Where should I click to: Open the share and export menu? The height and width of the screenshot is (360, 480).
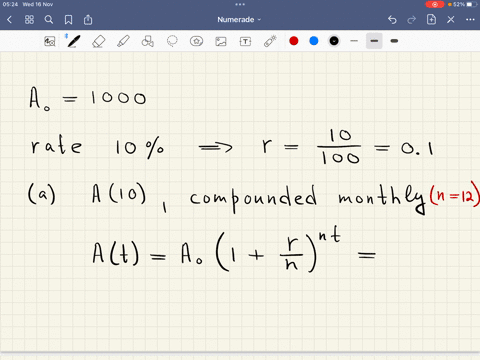point(88,19)
